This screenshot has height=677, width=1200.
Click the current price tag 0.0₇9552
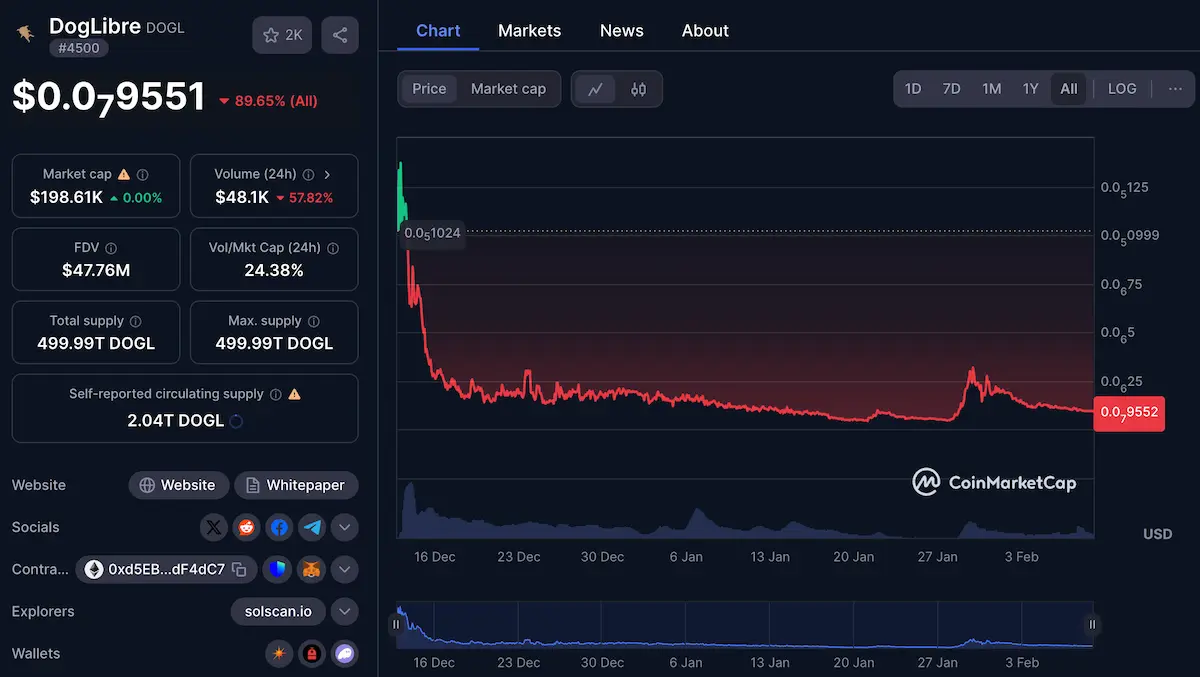1129,412
